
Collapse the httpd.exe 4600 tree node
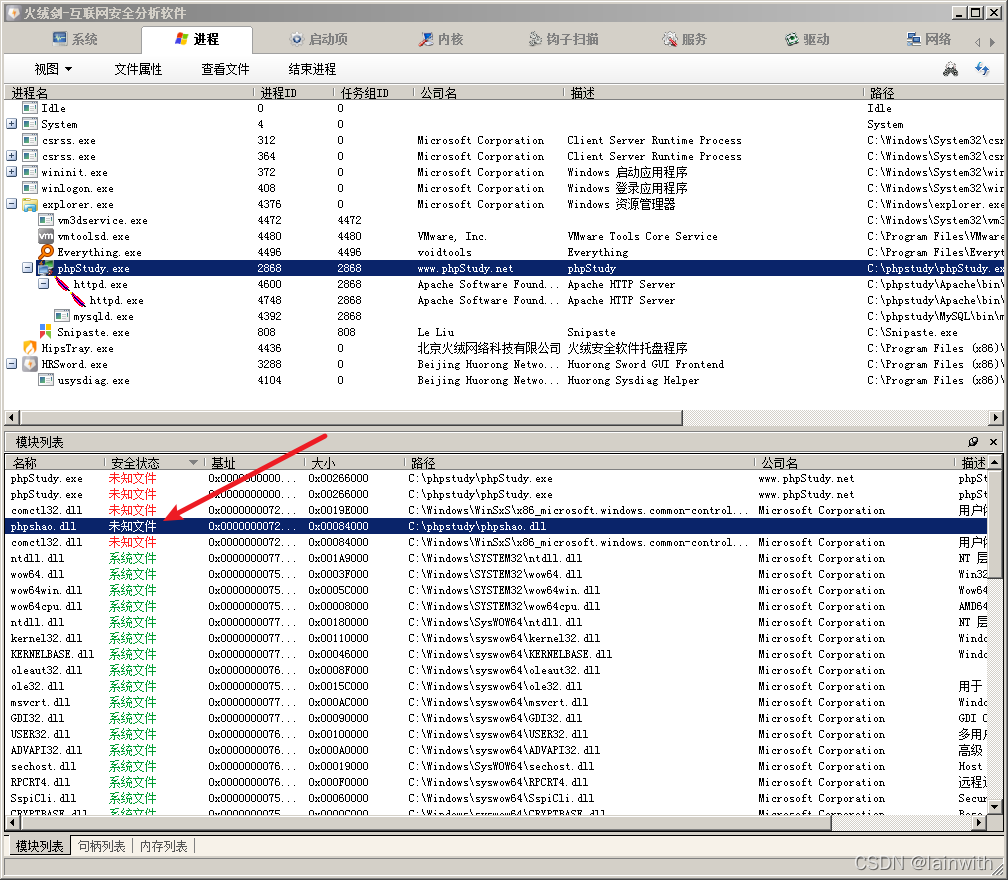[44, 283]
